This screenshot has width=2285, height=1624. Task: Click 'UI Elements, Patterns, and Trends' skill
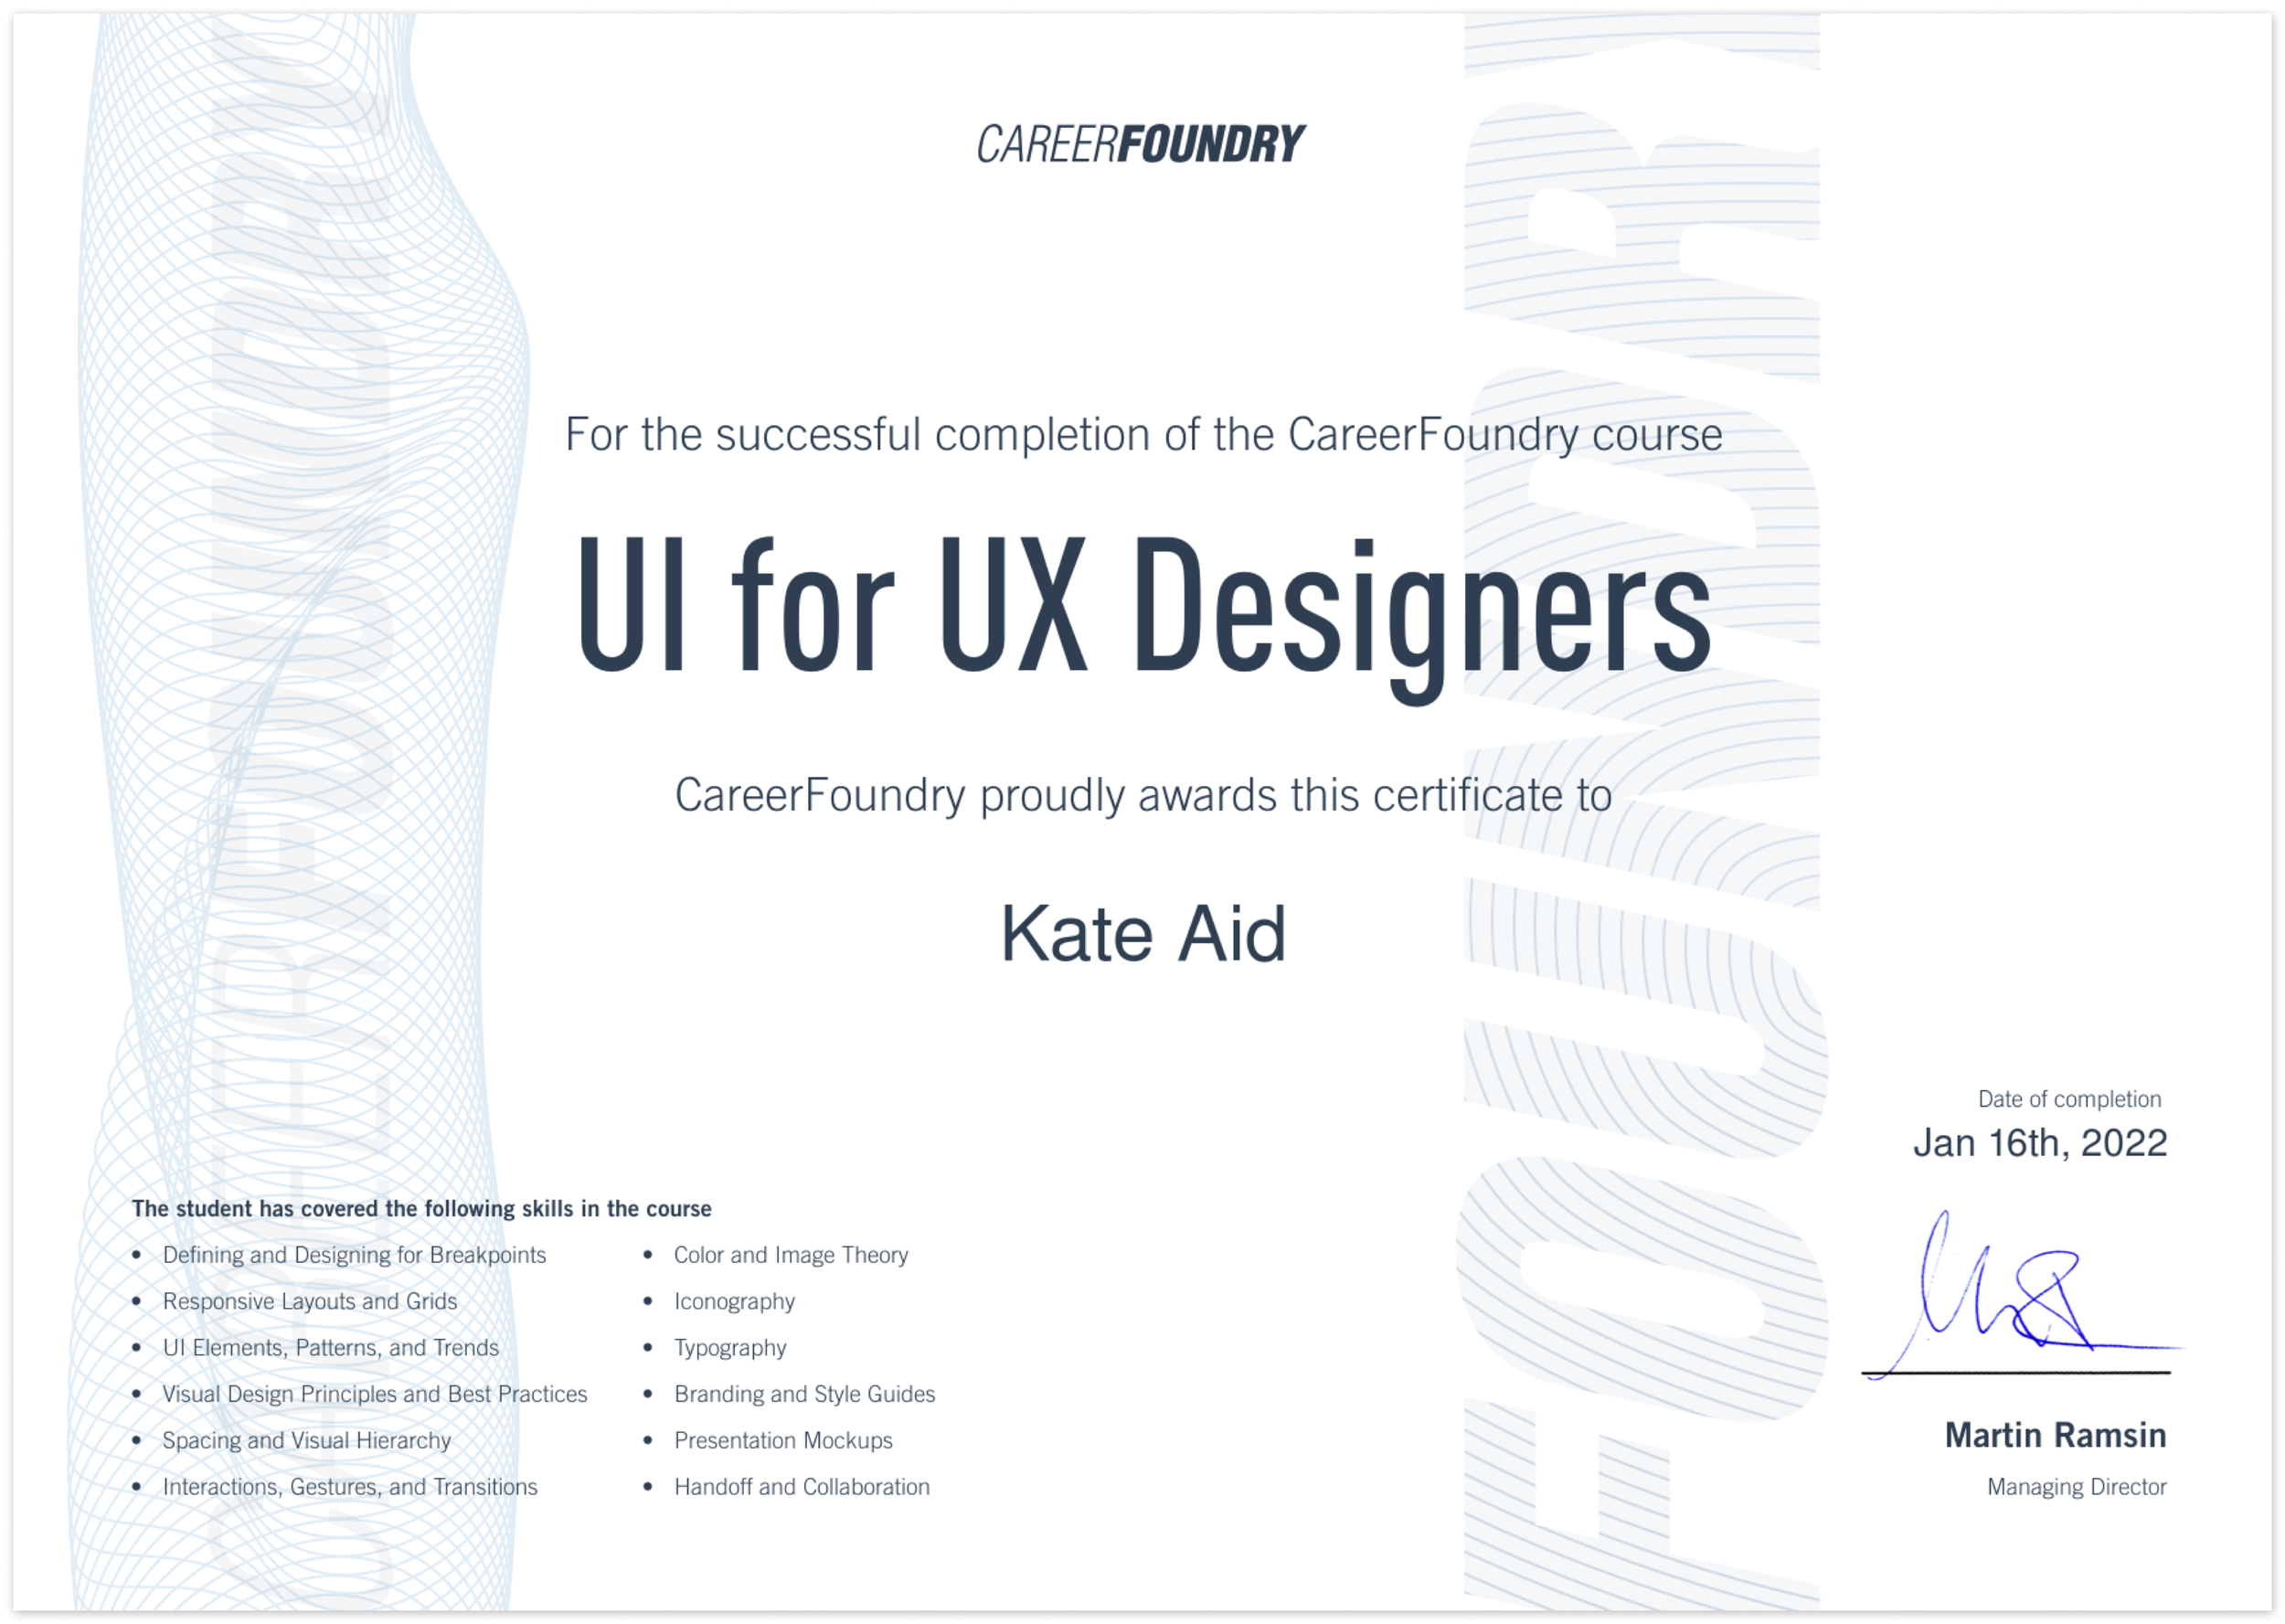tap(330, 1348)
